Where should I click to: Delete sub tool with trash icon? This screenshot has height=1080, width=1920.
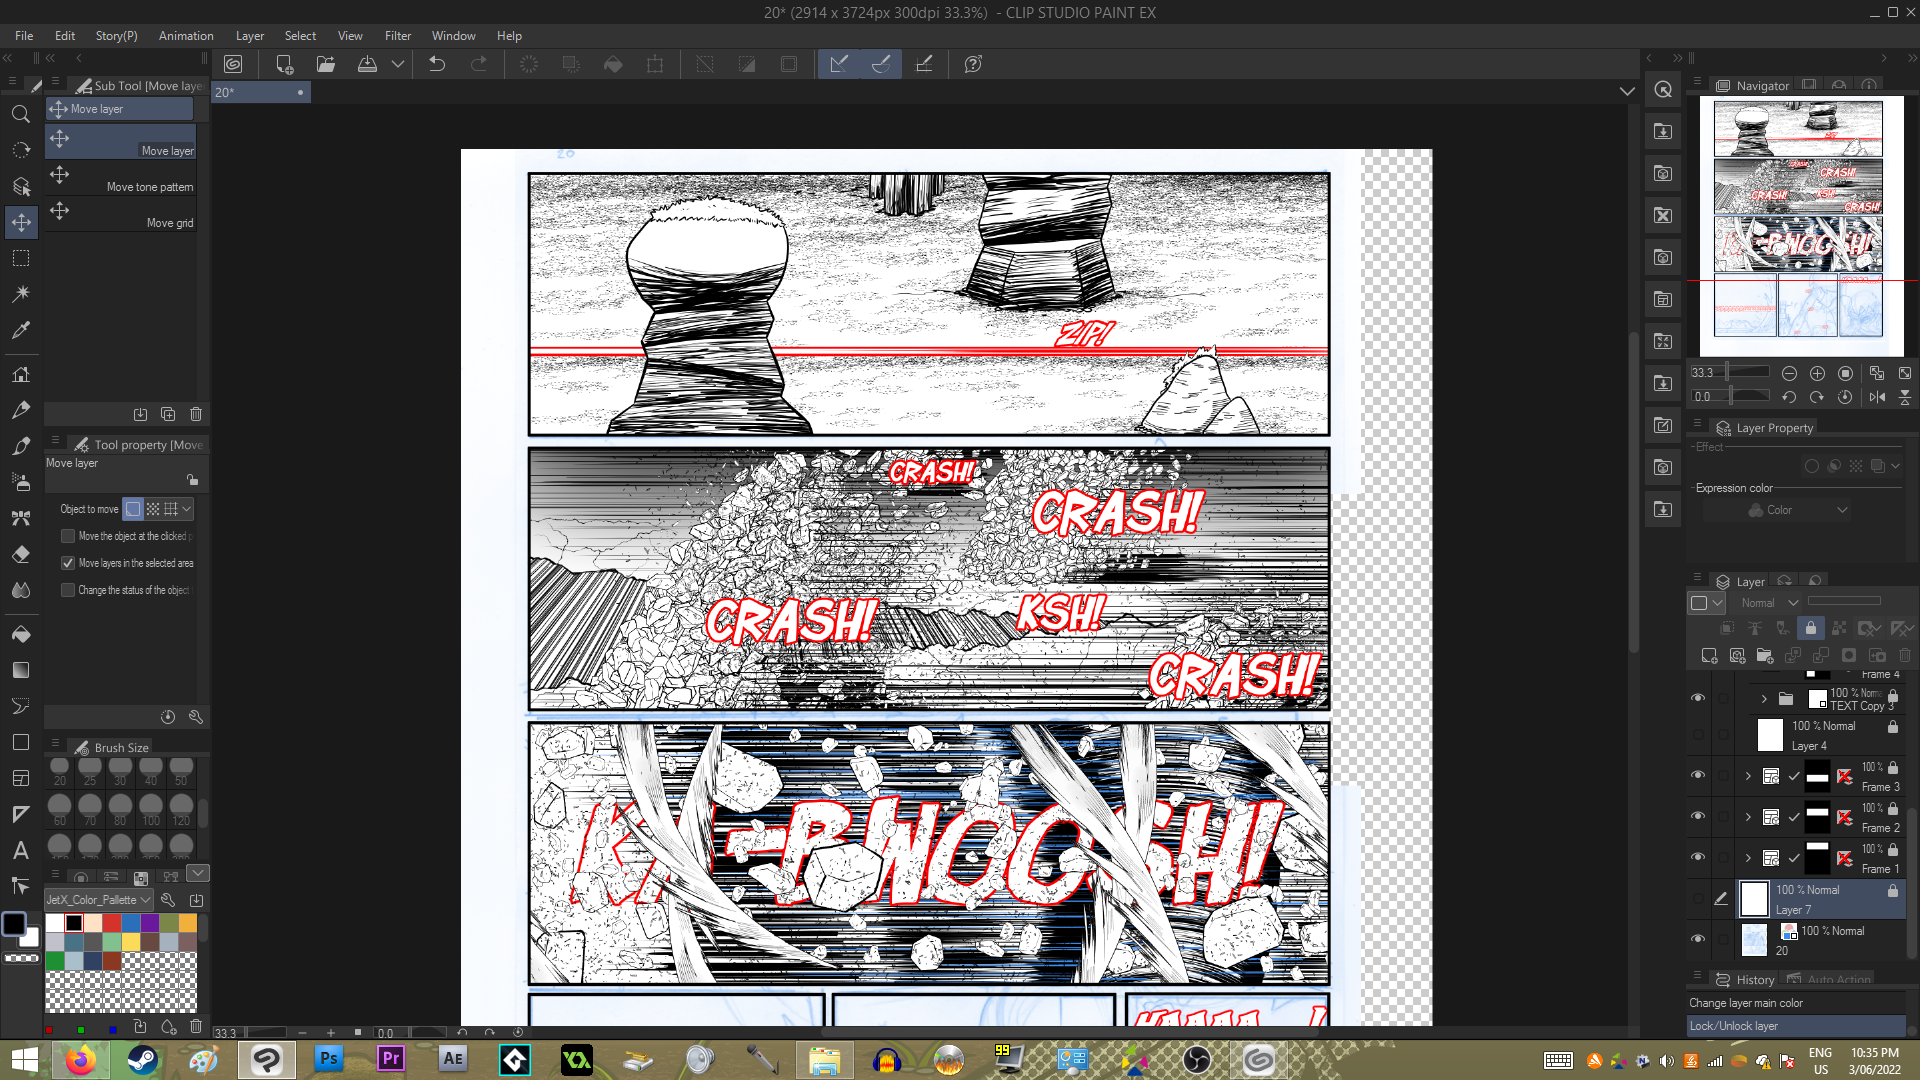196,414
